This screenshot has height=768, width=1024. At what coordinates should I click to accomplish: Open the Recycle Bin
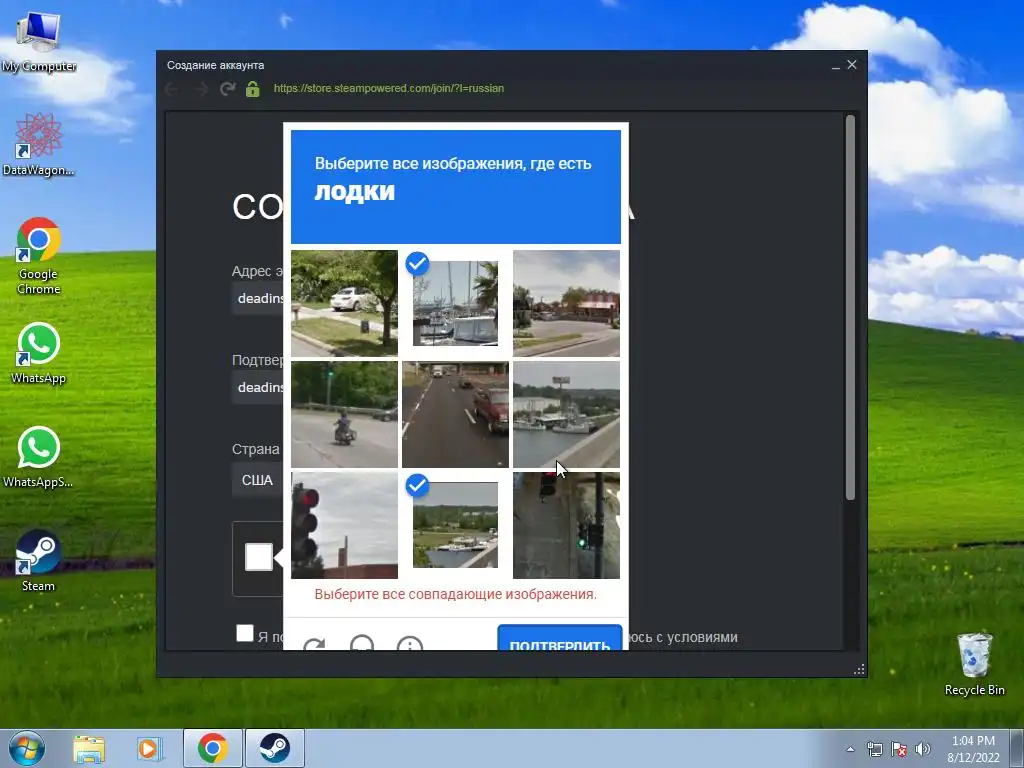coord(974,664)
